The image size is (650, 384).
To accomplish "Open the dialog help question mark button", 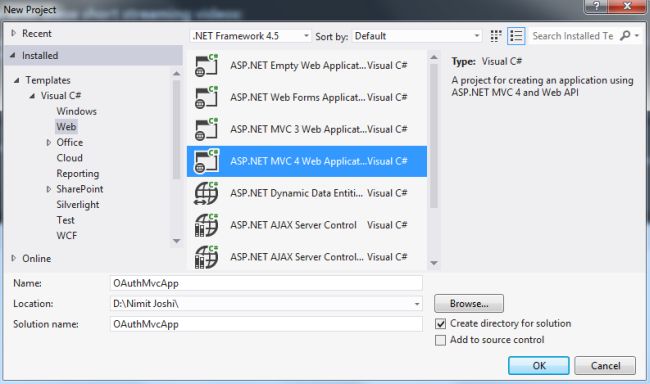I will pos(596,6).
